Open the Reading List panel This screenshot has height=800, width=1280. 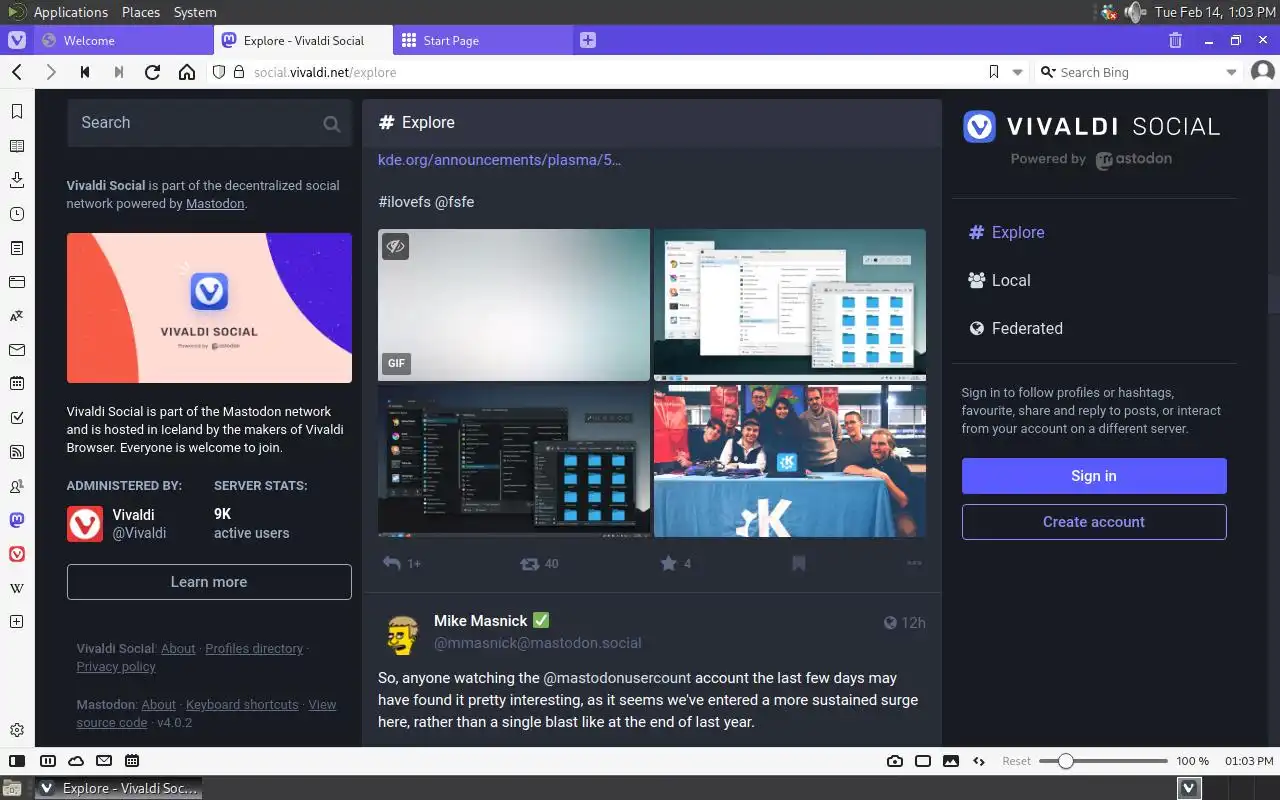[x=17, y=146]
